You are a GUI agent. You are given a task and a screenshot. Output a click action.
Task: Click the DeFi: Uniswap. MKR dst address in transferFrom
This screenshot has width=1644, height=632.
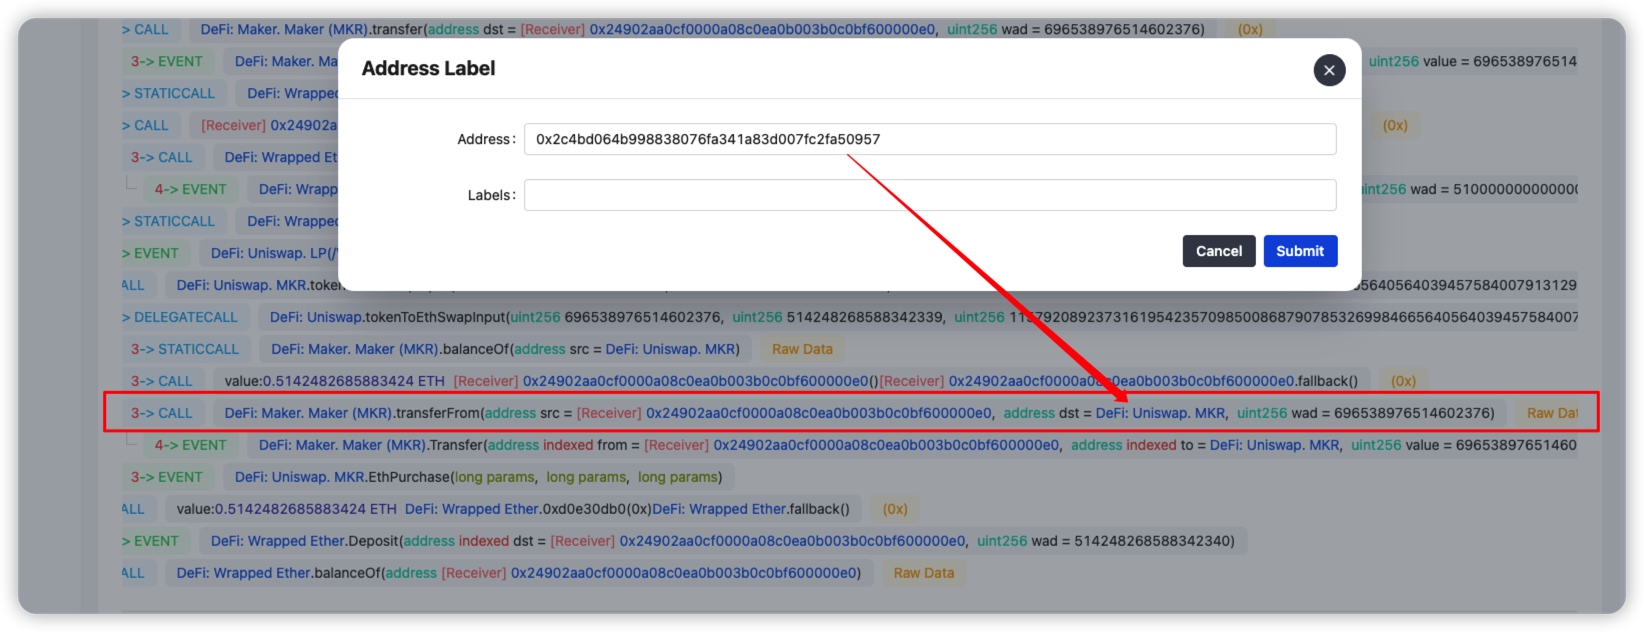click(1161, 413)
